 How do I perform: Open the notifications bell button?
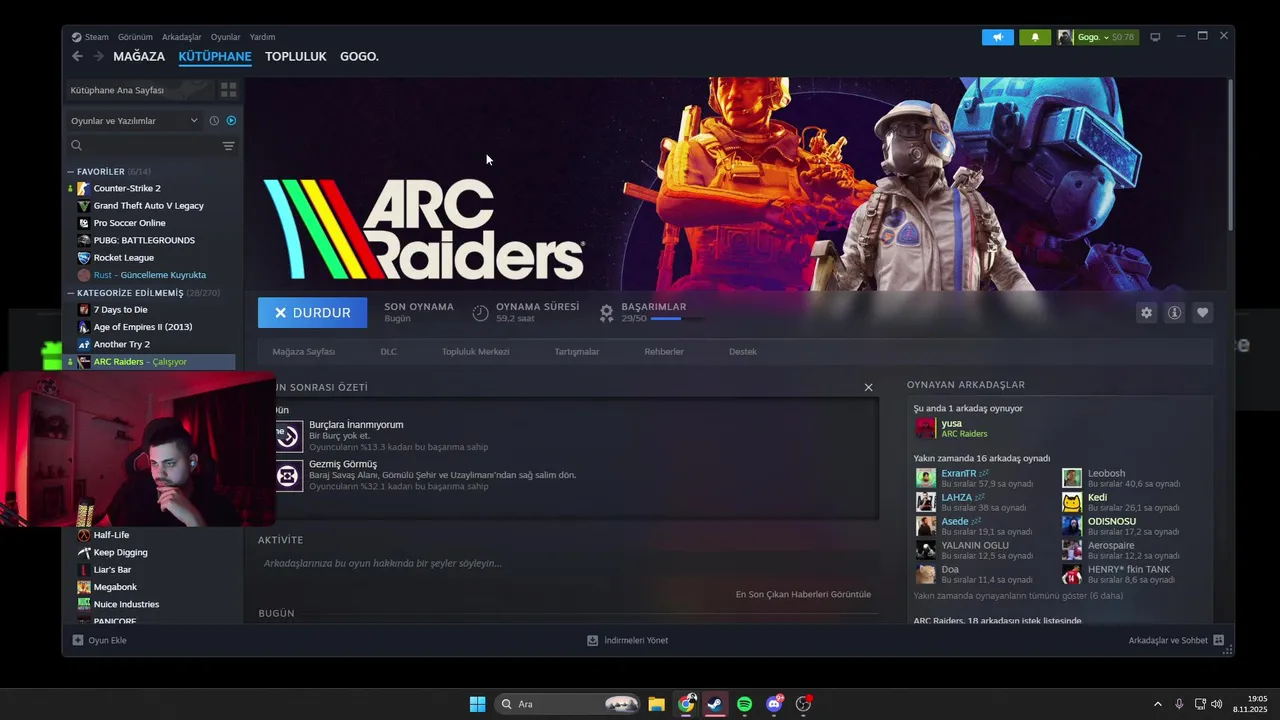(x=1035, y=37)
